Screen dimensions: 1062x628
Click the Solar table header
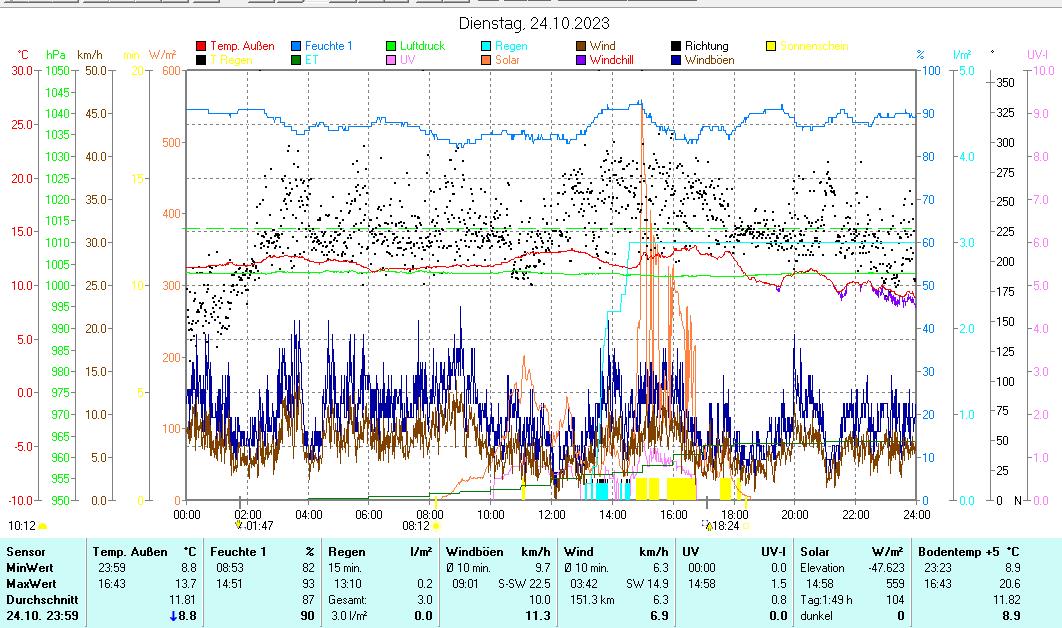pyautogui.click(x=815, y=552)
